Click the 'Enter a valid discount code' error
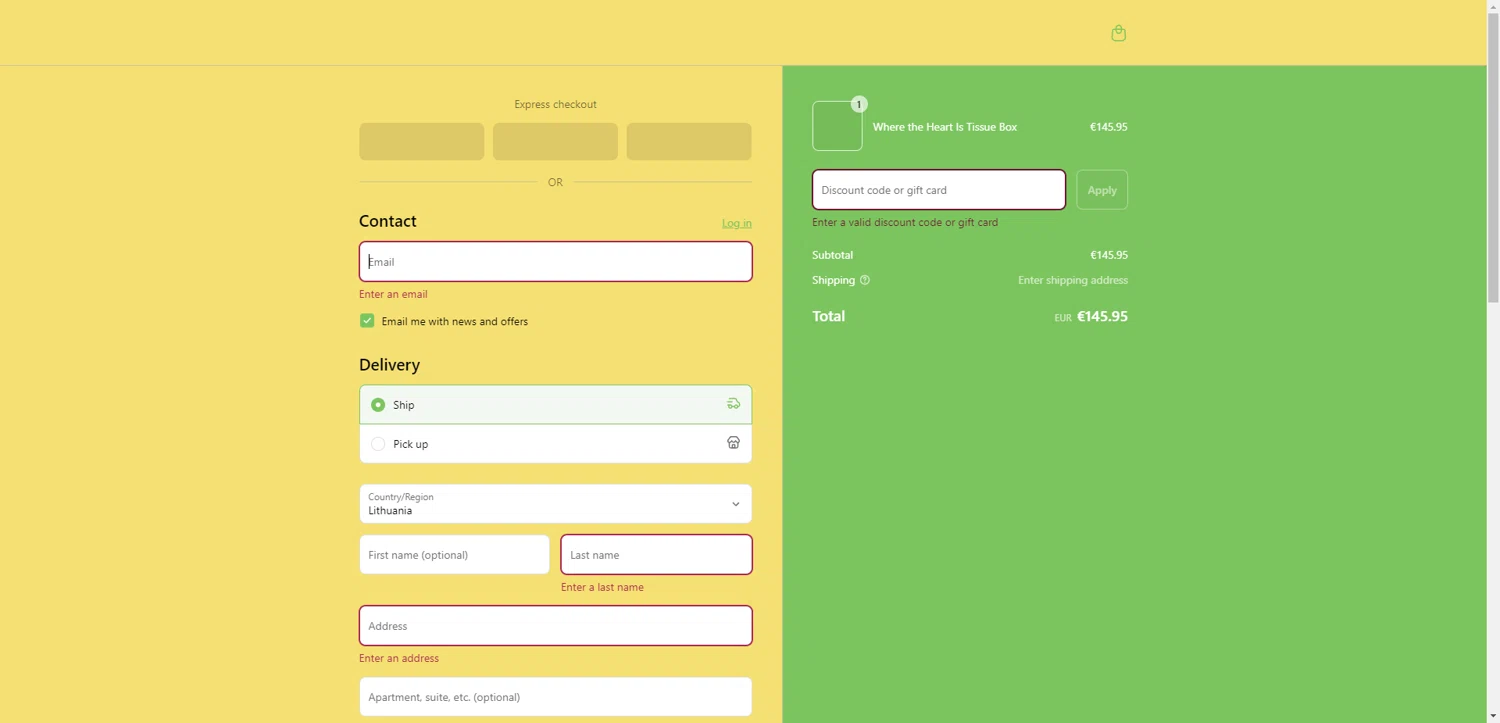This screenshot has height=723, width=1500. tap(905, 222)
